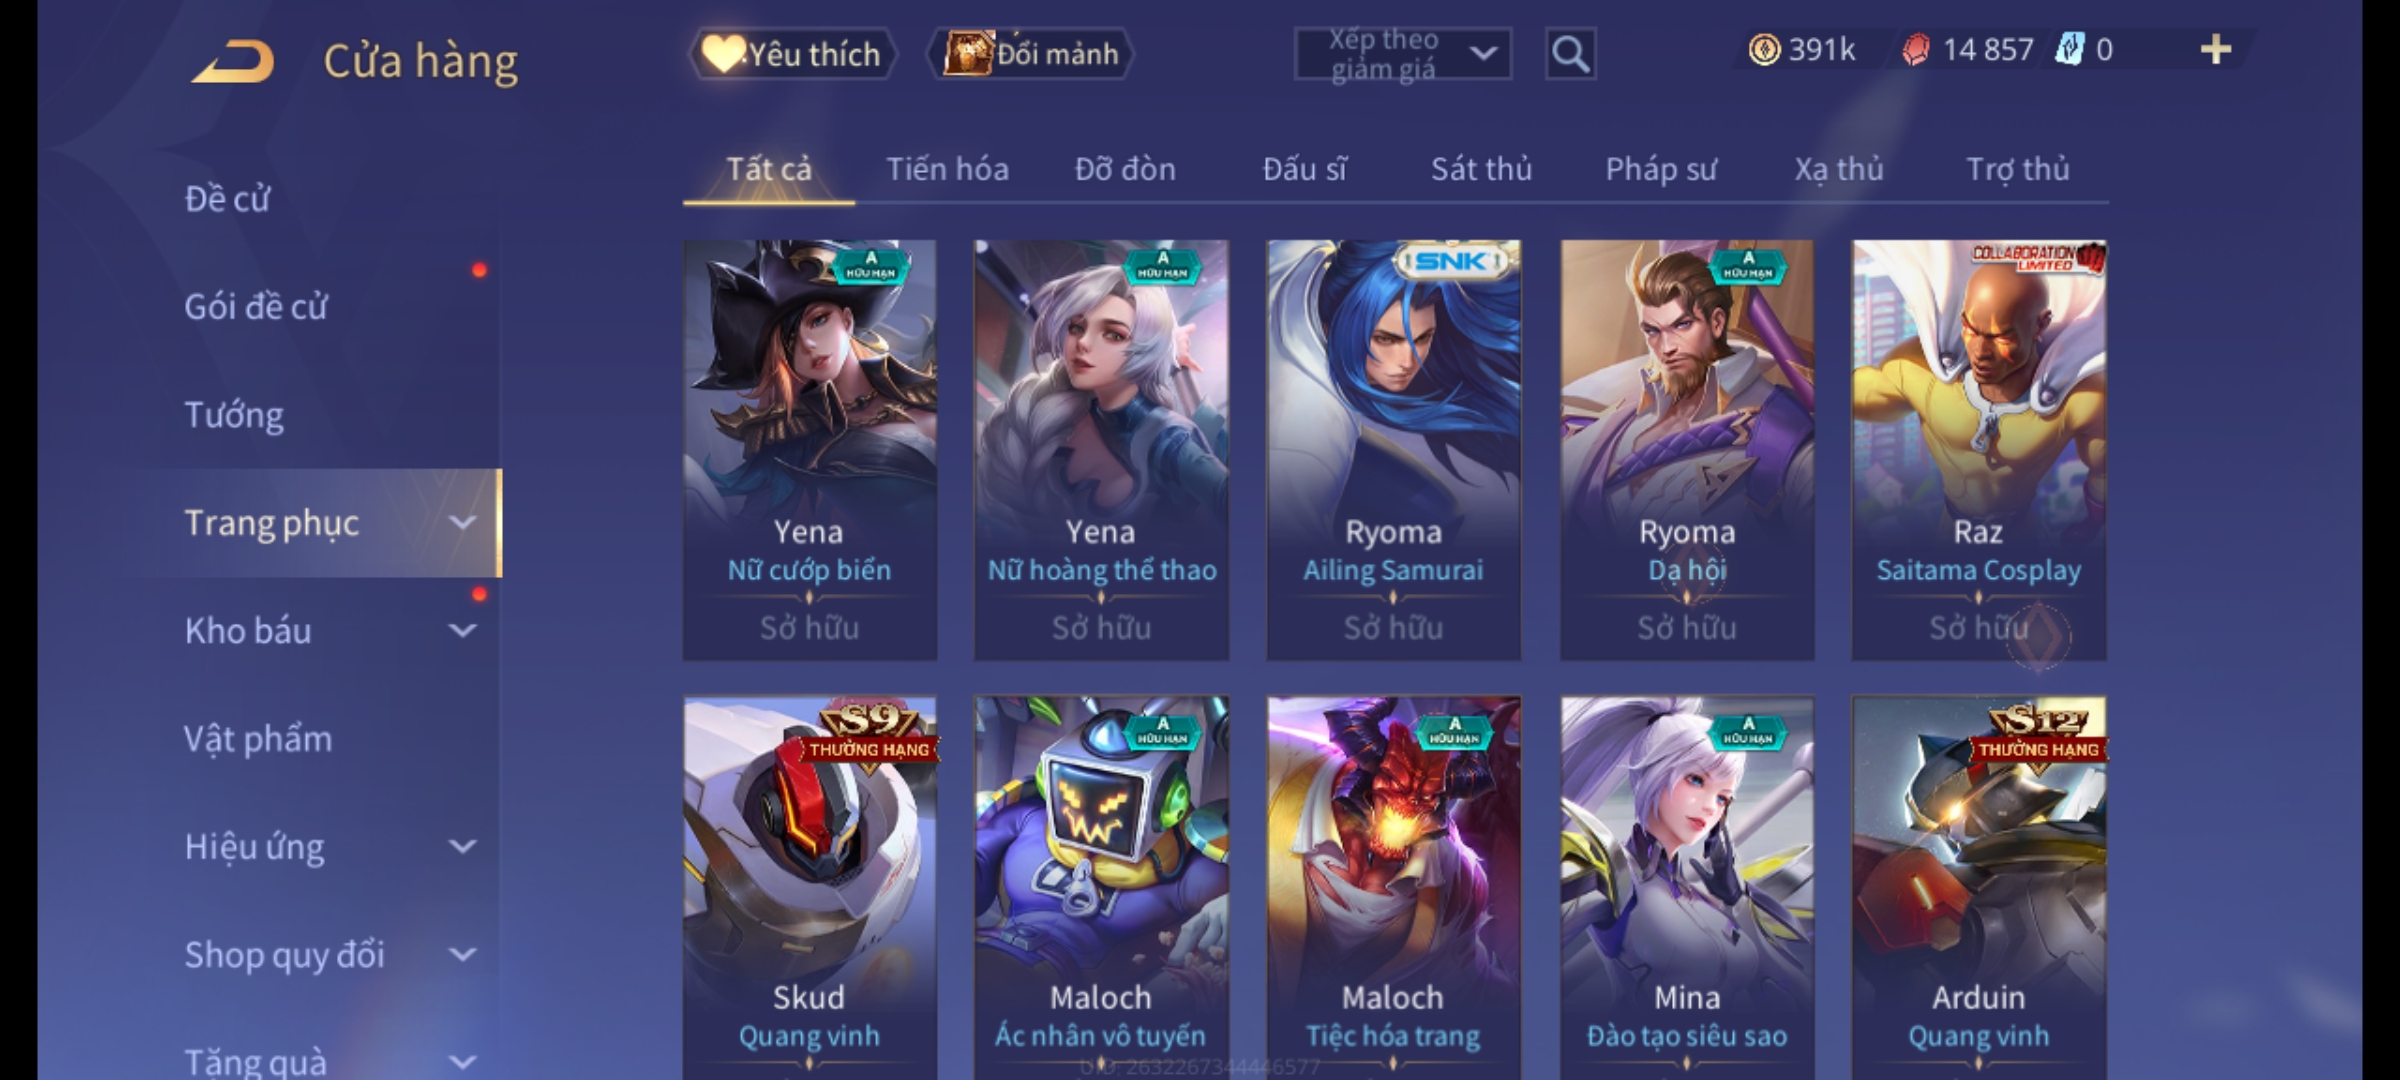Go to Gói đề cử in sidebar
Viewport: 2400px width, 1080px height.
(x=256, y=307)
